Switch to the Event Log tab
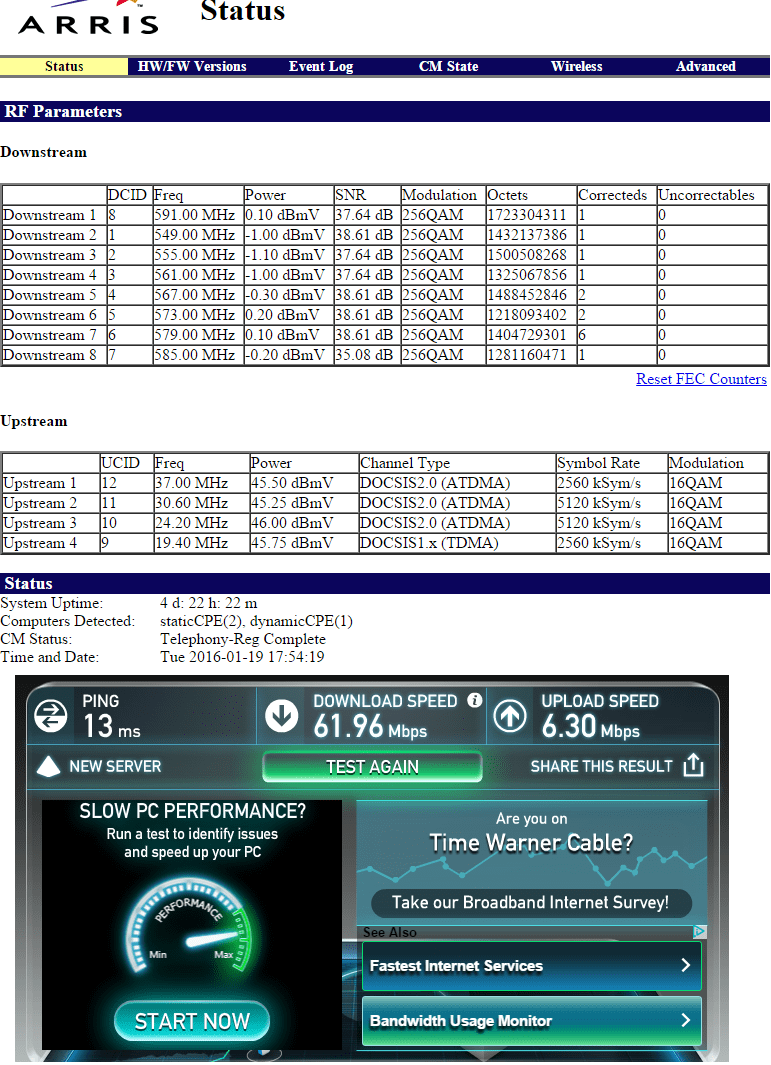The height and width of the screenshot is (1065, 771). (321, 67)
